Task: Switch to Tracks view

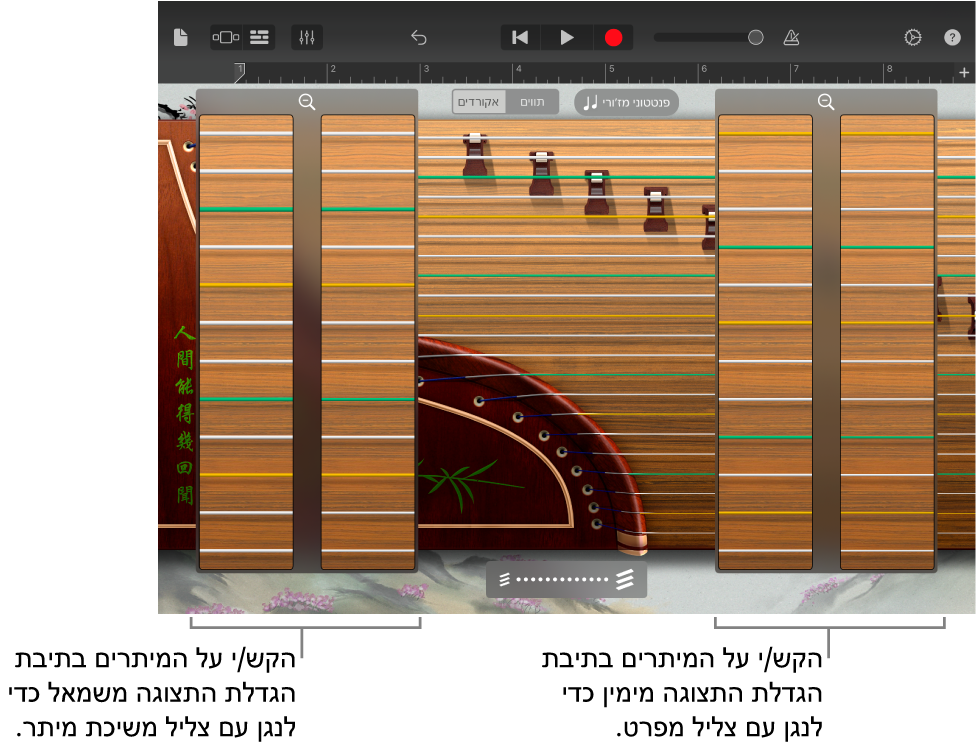Action: pos(259,38)
